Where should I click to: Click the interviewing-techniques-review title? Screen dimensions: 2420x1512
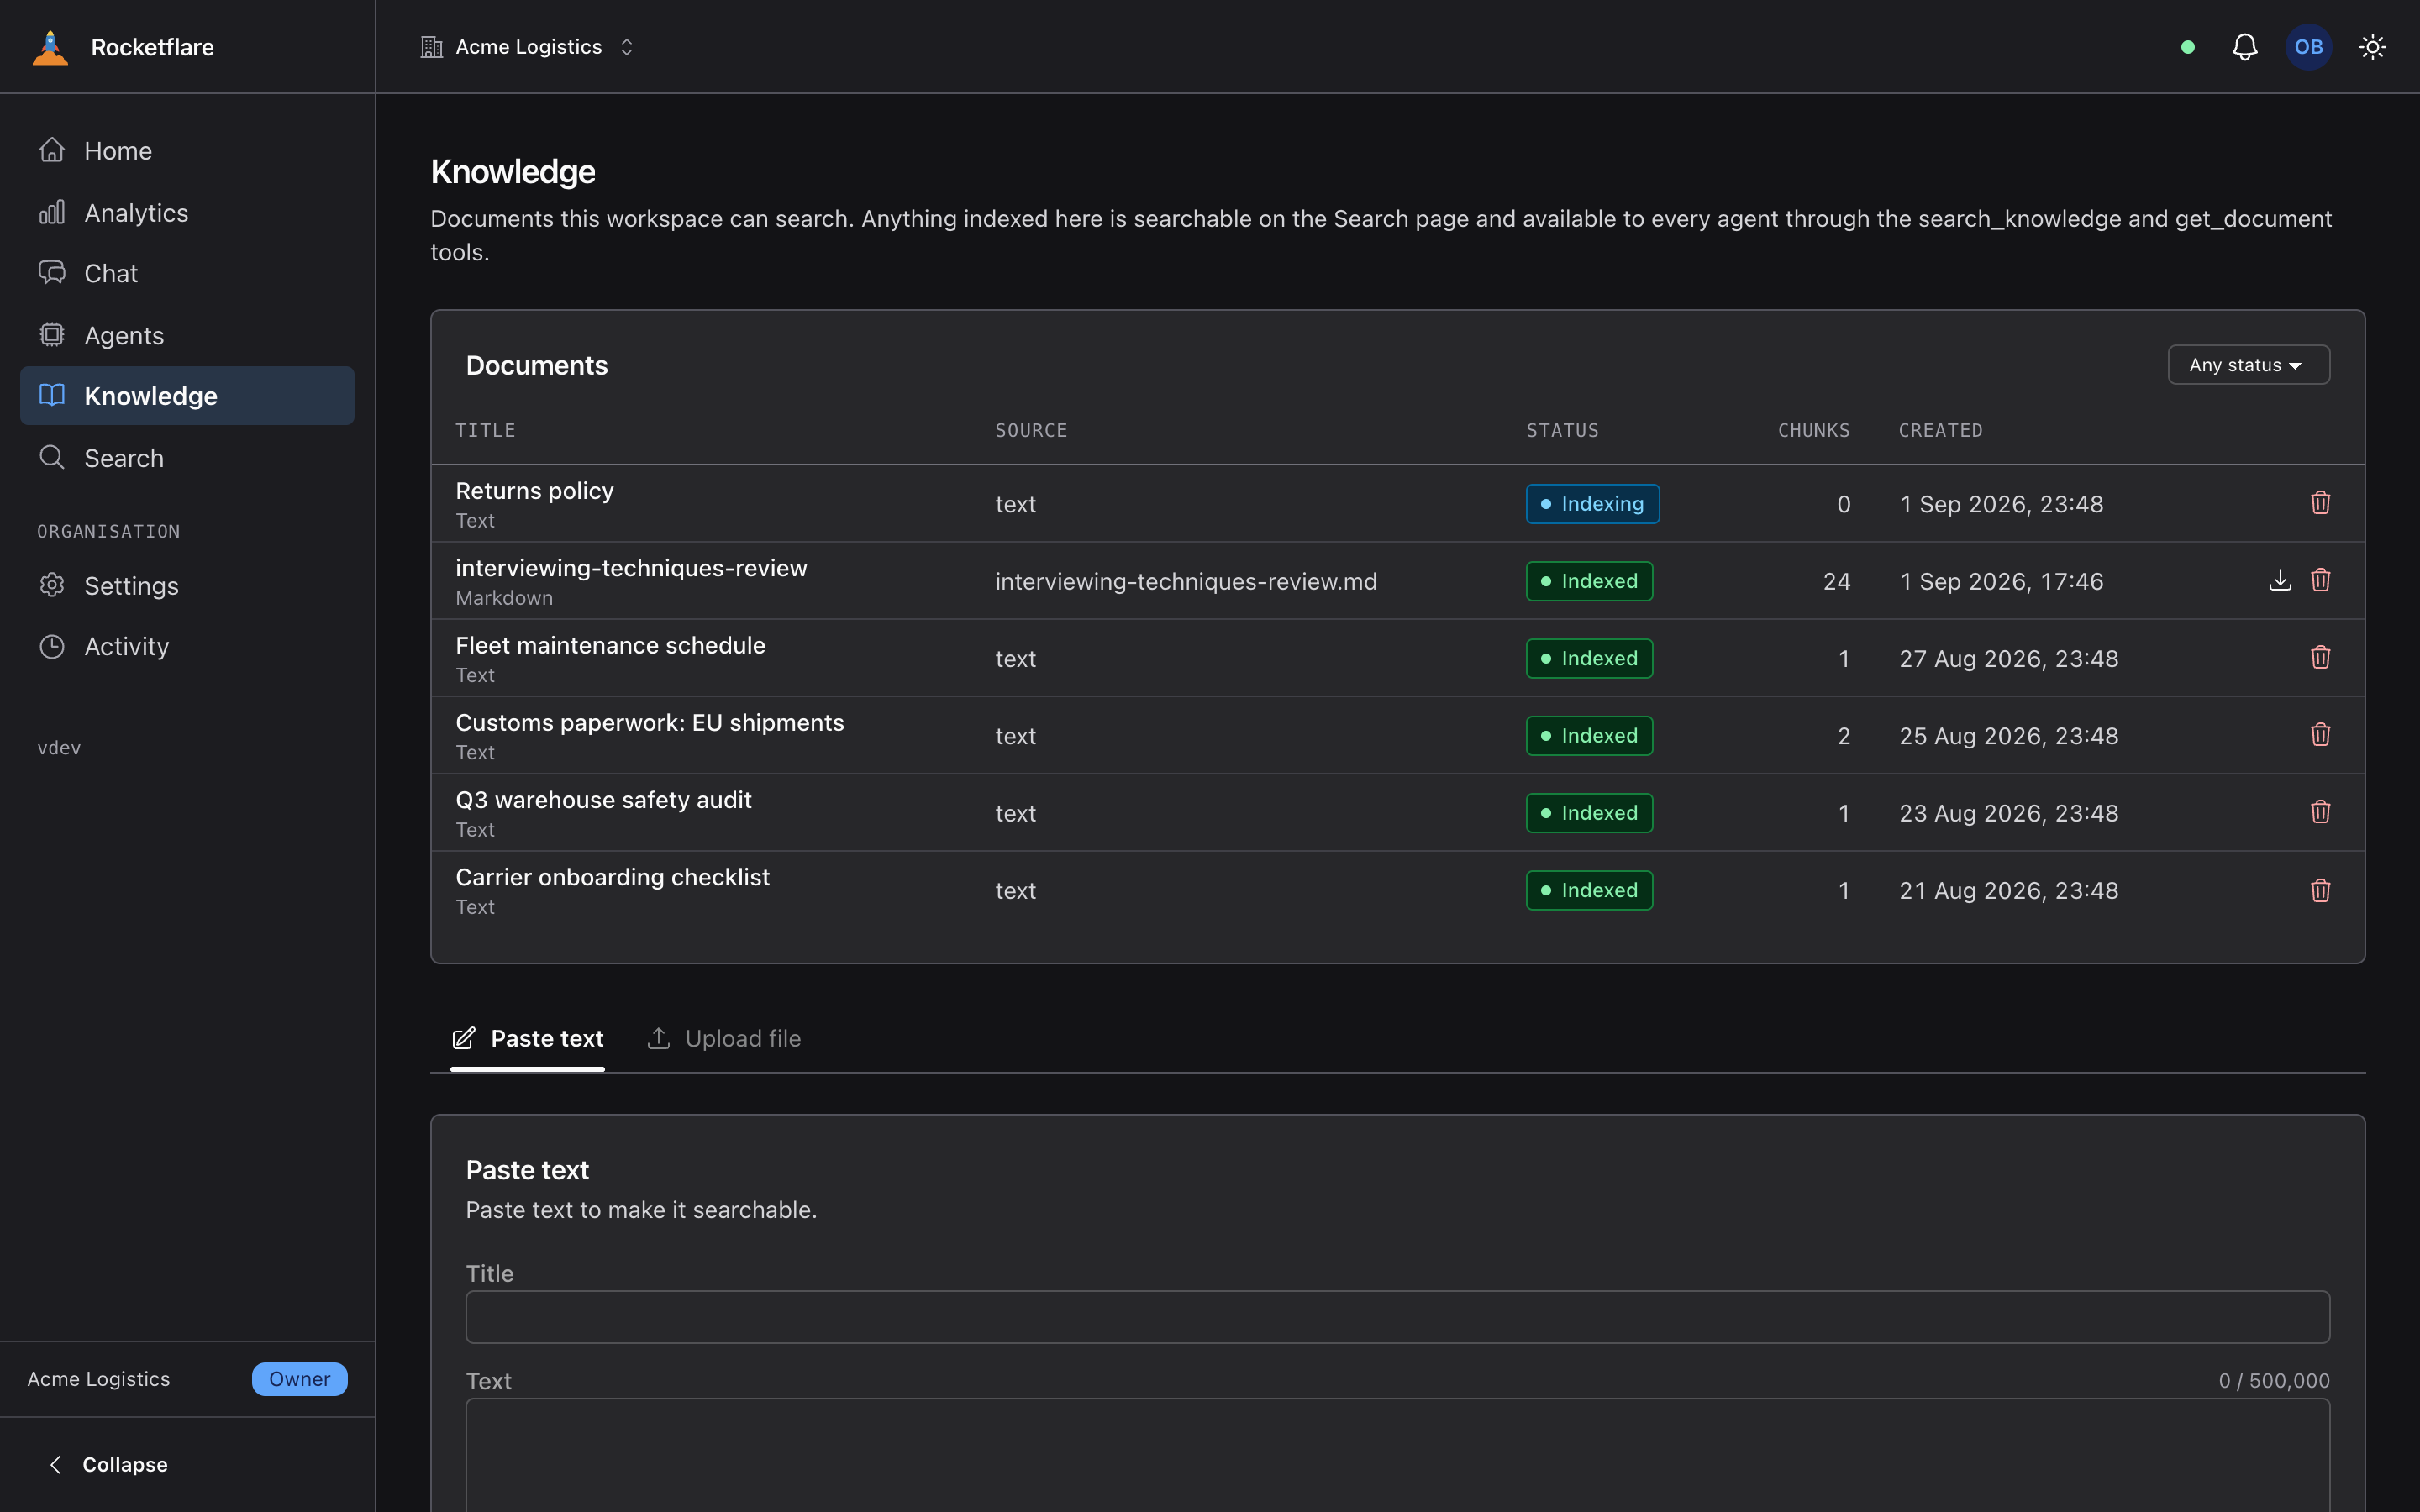(x=631, y=567)
